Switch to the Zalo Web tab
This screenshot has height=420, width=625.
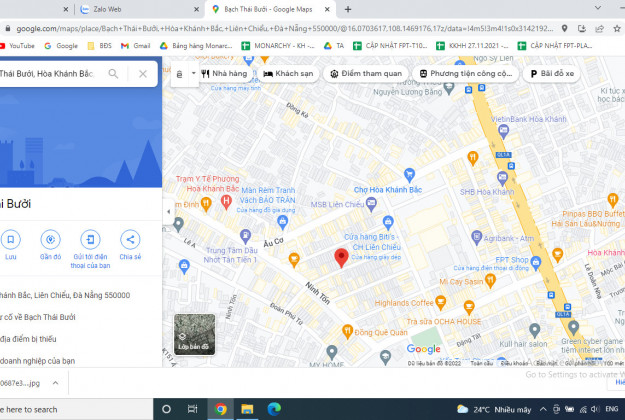pos(138,9)
